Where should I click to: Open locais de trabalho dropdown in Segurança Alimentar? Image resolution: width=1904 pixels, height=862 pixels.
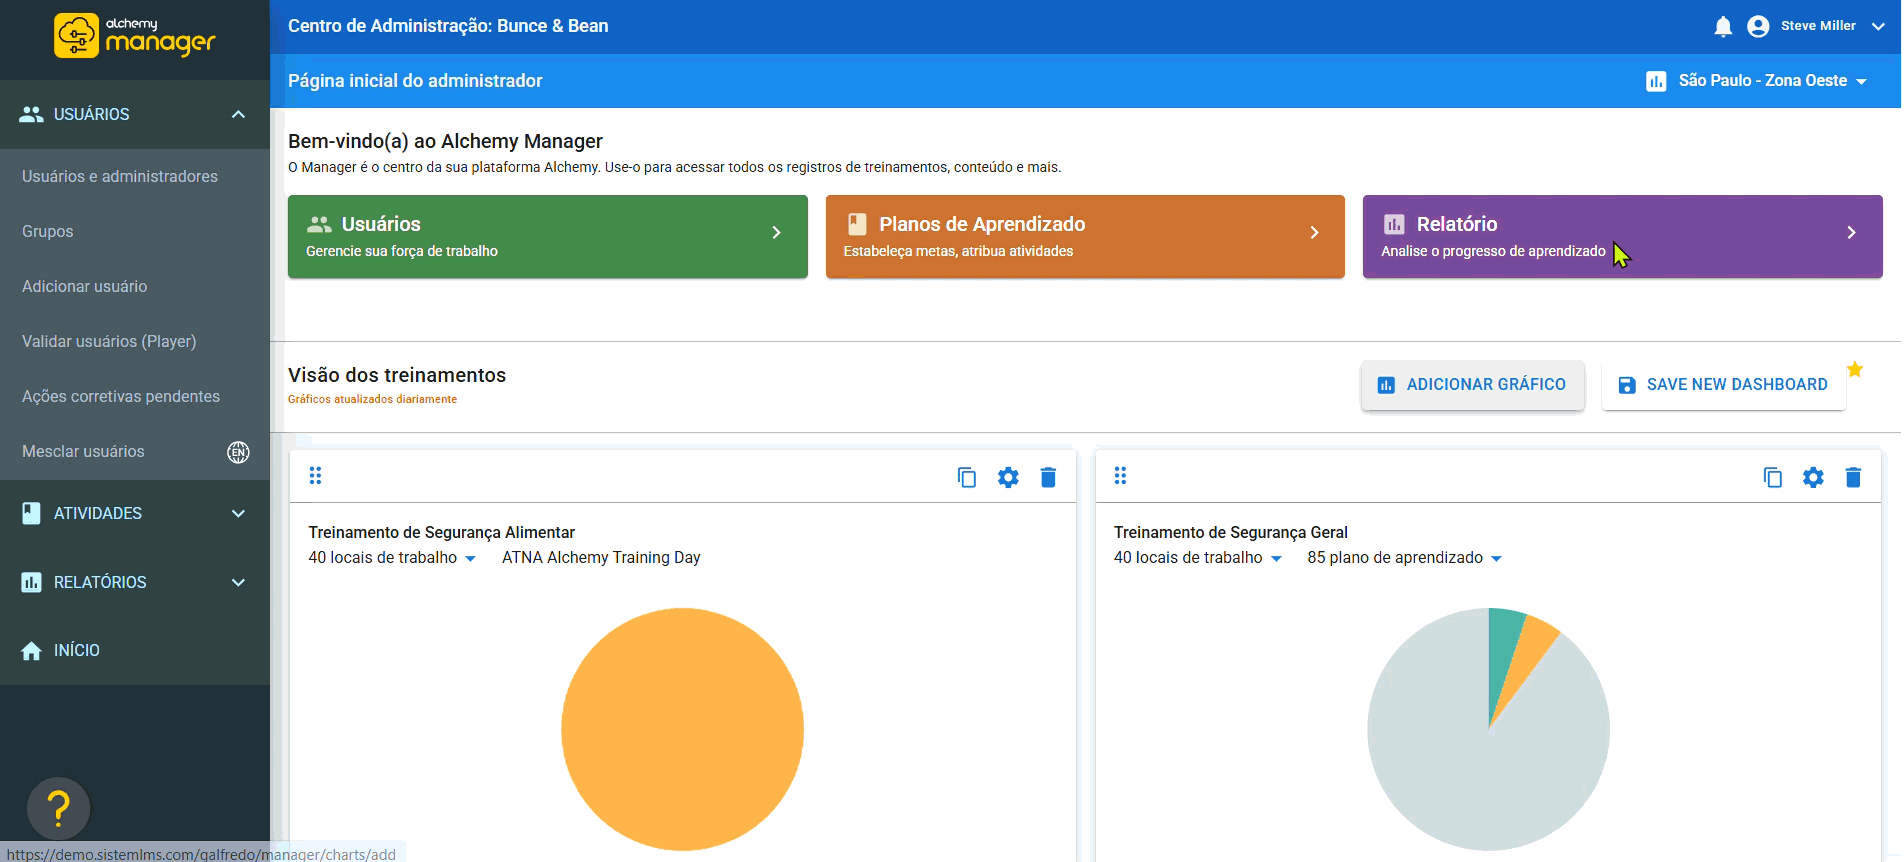click(x=392, y=558)
